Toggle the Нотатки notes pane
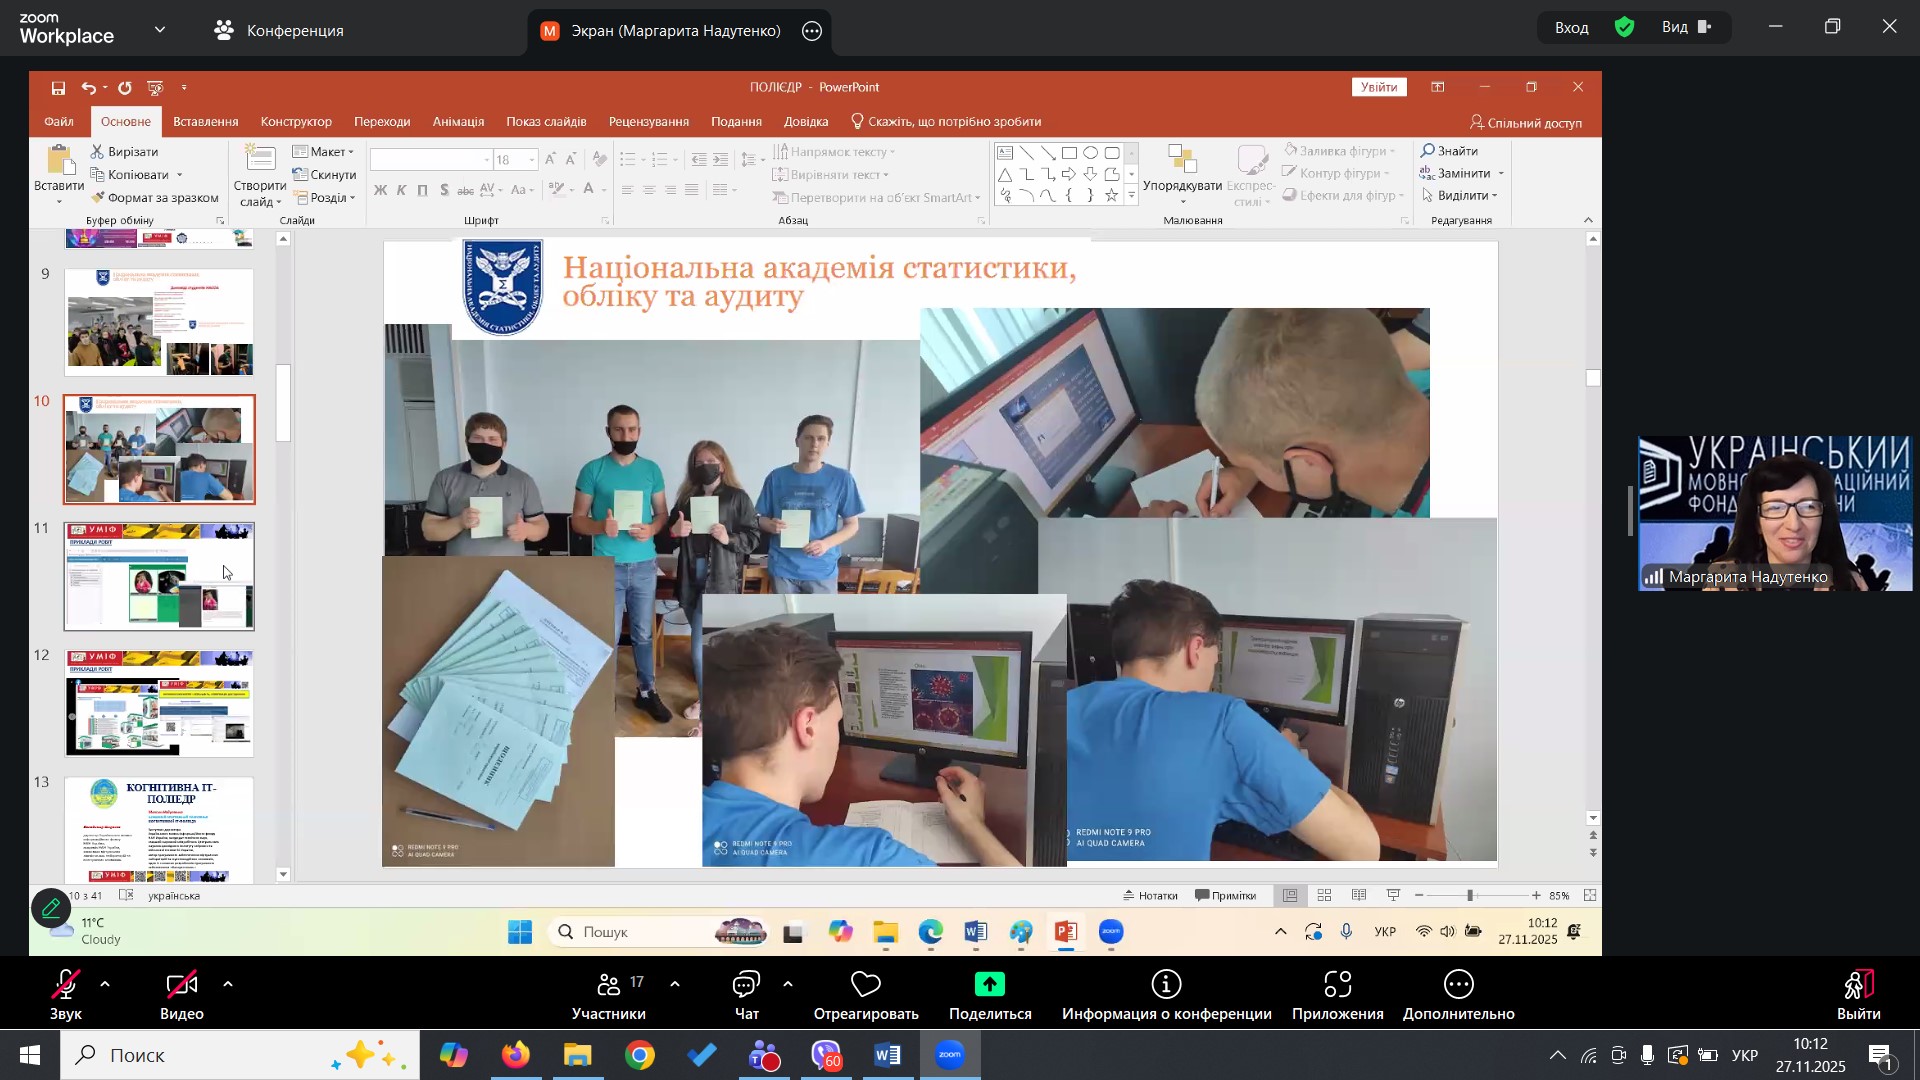Screen dimensions: 1920x1080 tap(1151, 896)
